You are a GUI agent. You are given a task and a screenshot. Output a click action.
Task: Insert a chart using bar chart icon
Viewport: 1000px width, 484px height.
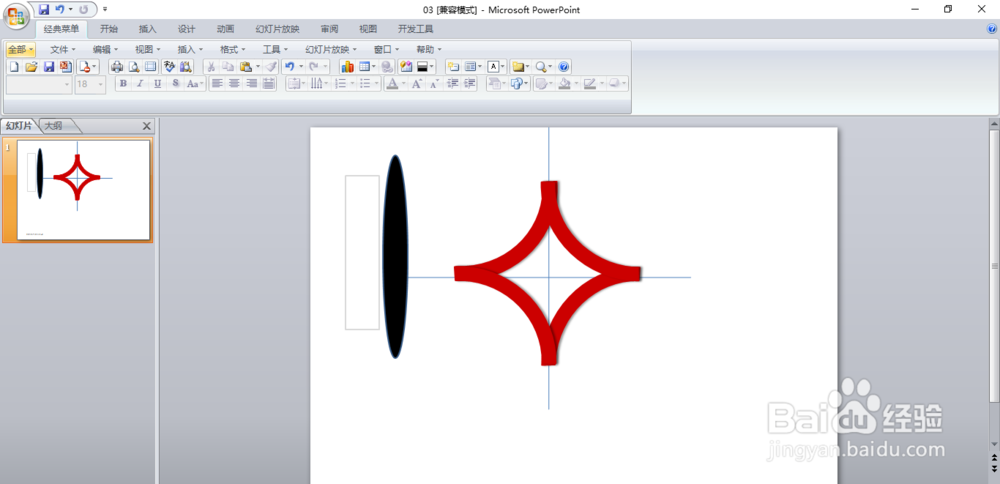pyautogui.click(x=348, y=66)
